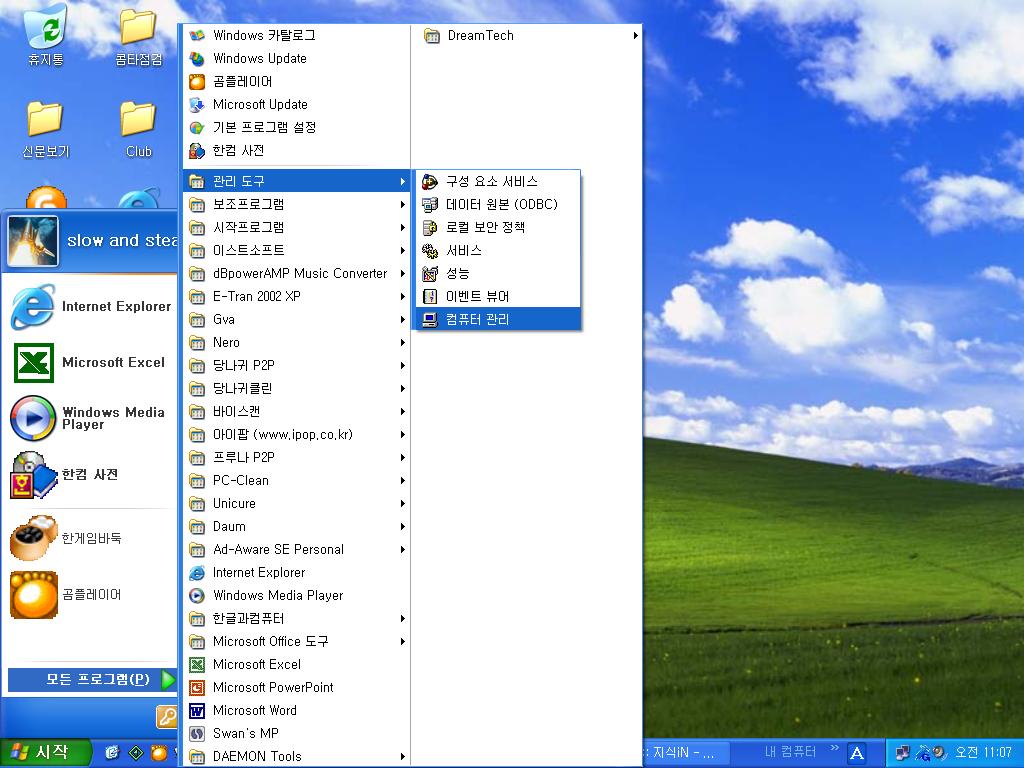Launch pinned Internet Explorer in Start menu left pane

tap(91, 306)
